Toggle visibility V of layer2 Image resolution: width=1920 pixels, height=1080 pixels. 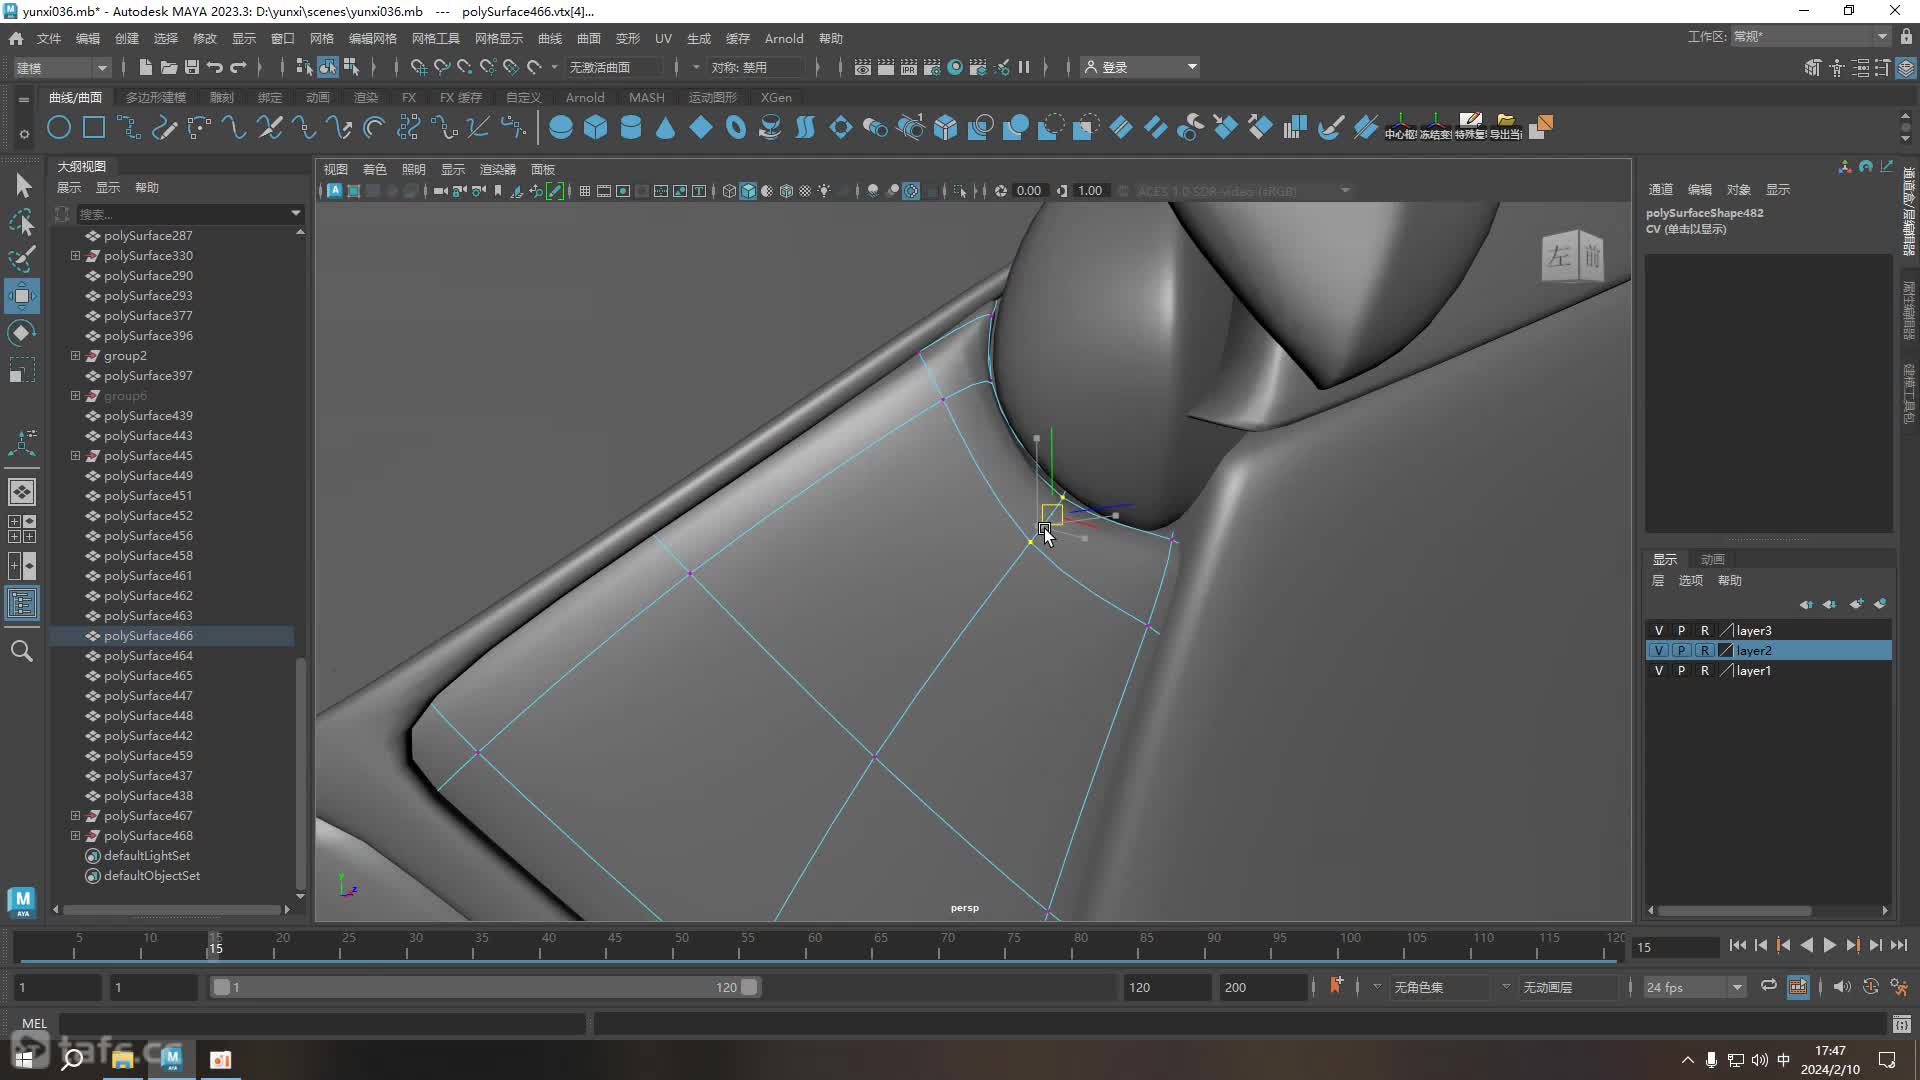pos(1659,651)
